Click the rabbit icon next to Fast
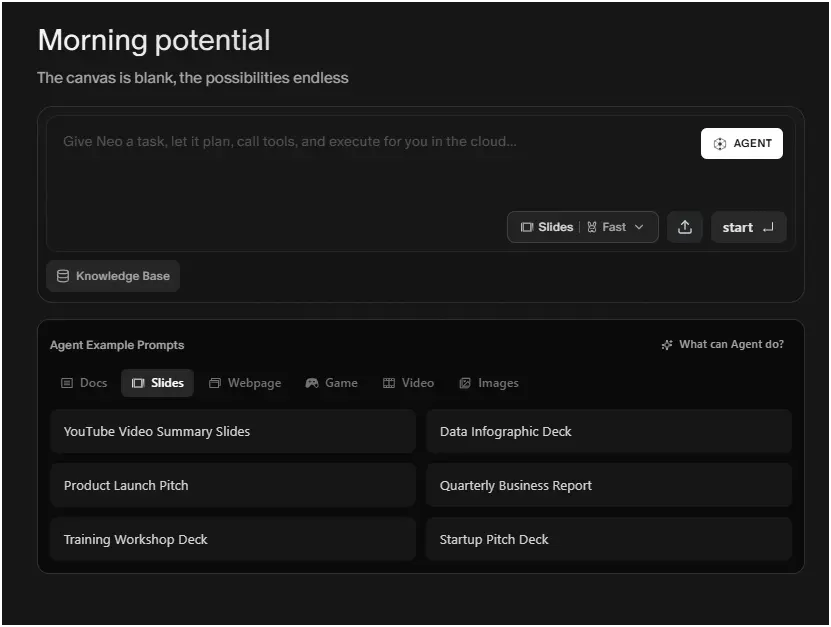 [592, 227]
